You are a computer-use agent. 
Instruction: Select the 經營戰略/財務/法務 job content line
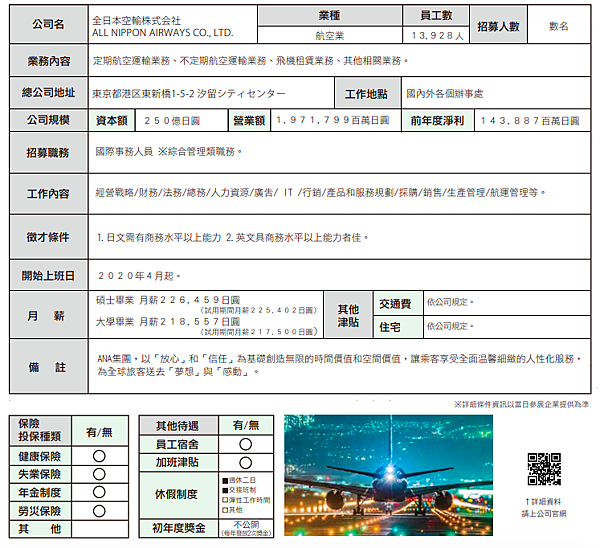click(320, 192)
